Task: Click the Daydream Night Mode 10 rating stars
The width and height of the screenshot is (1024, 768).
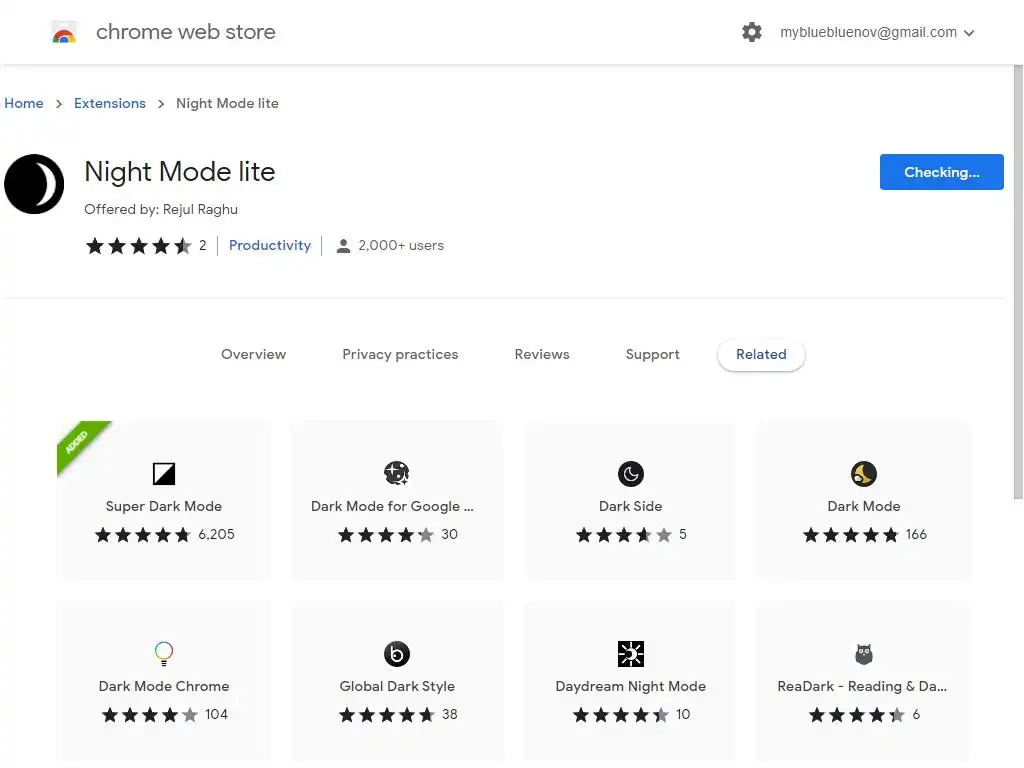Action: tap(620, 715)
